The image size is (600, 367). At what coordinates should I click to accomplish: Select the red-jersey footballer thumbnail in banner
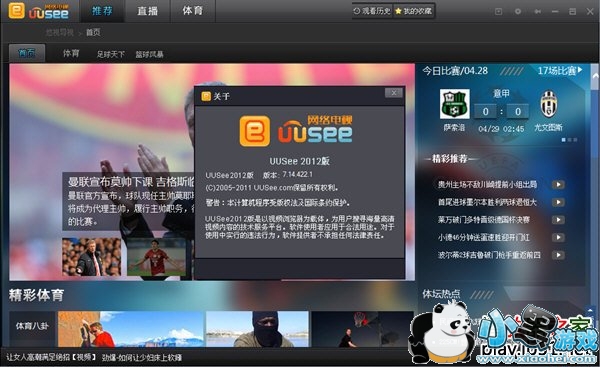click(x=157, y=257)
